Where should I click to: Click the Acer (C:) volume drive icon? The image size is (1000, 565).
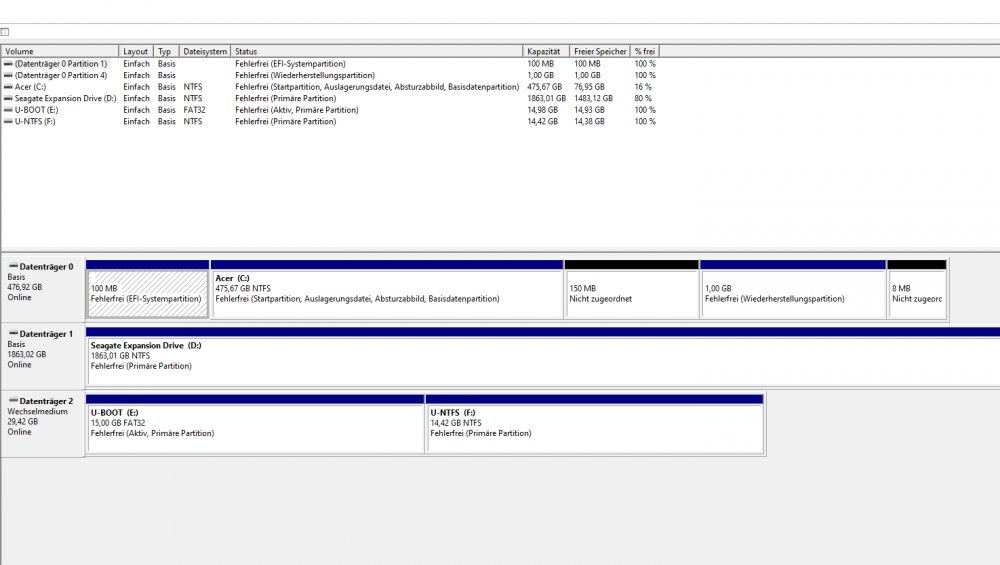pyautogui.click(x=9, y=87)
